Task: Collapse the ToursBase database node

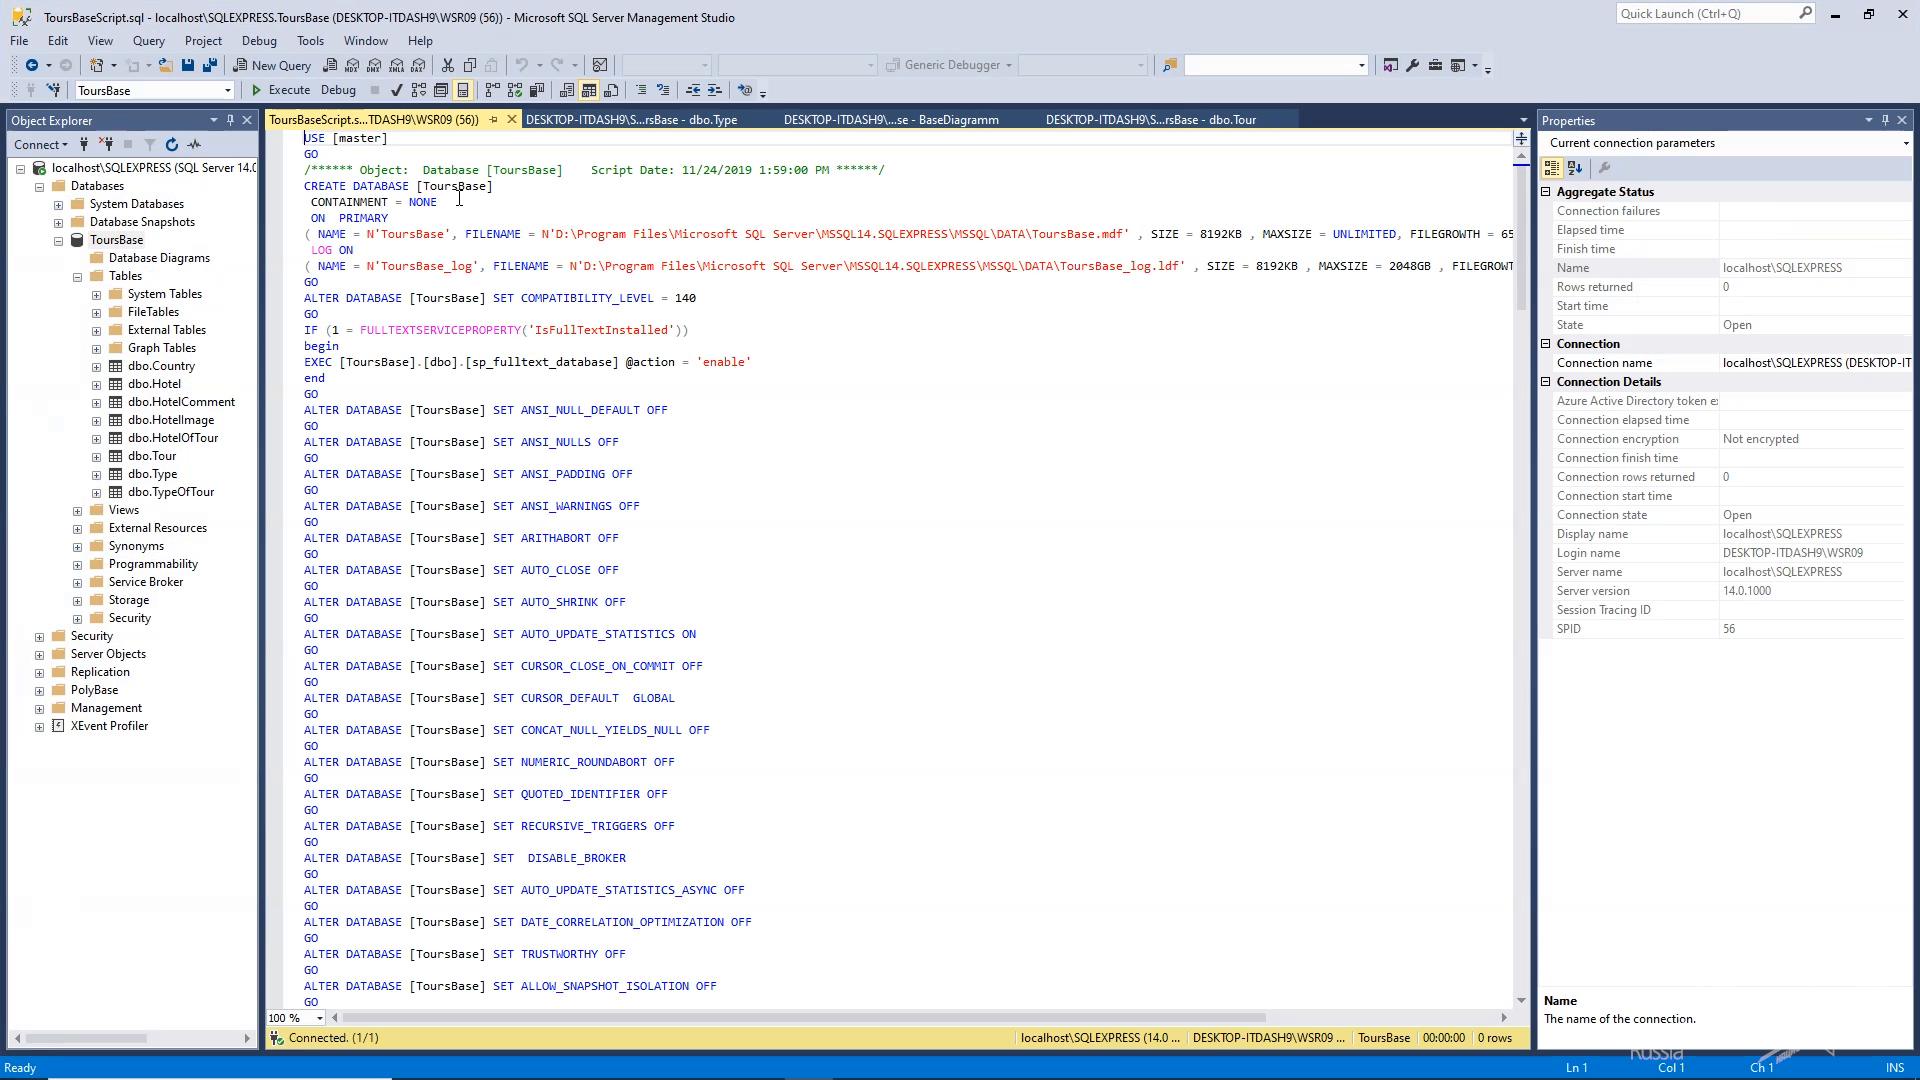Action: [x=59, y=240]
